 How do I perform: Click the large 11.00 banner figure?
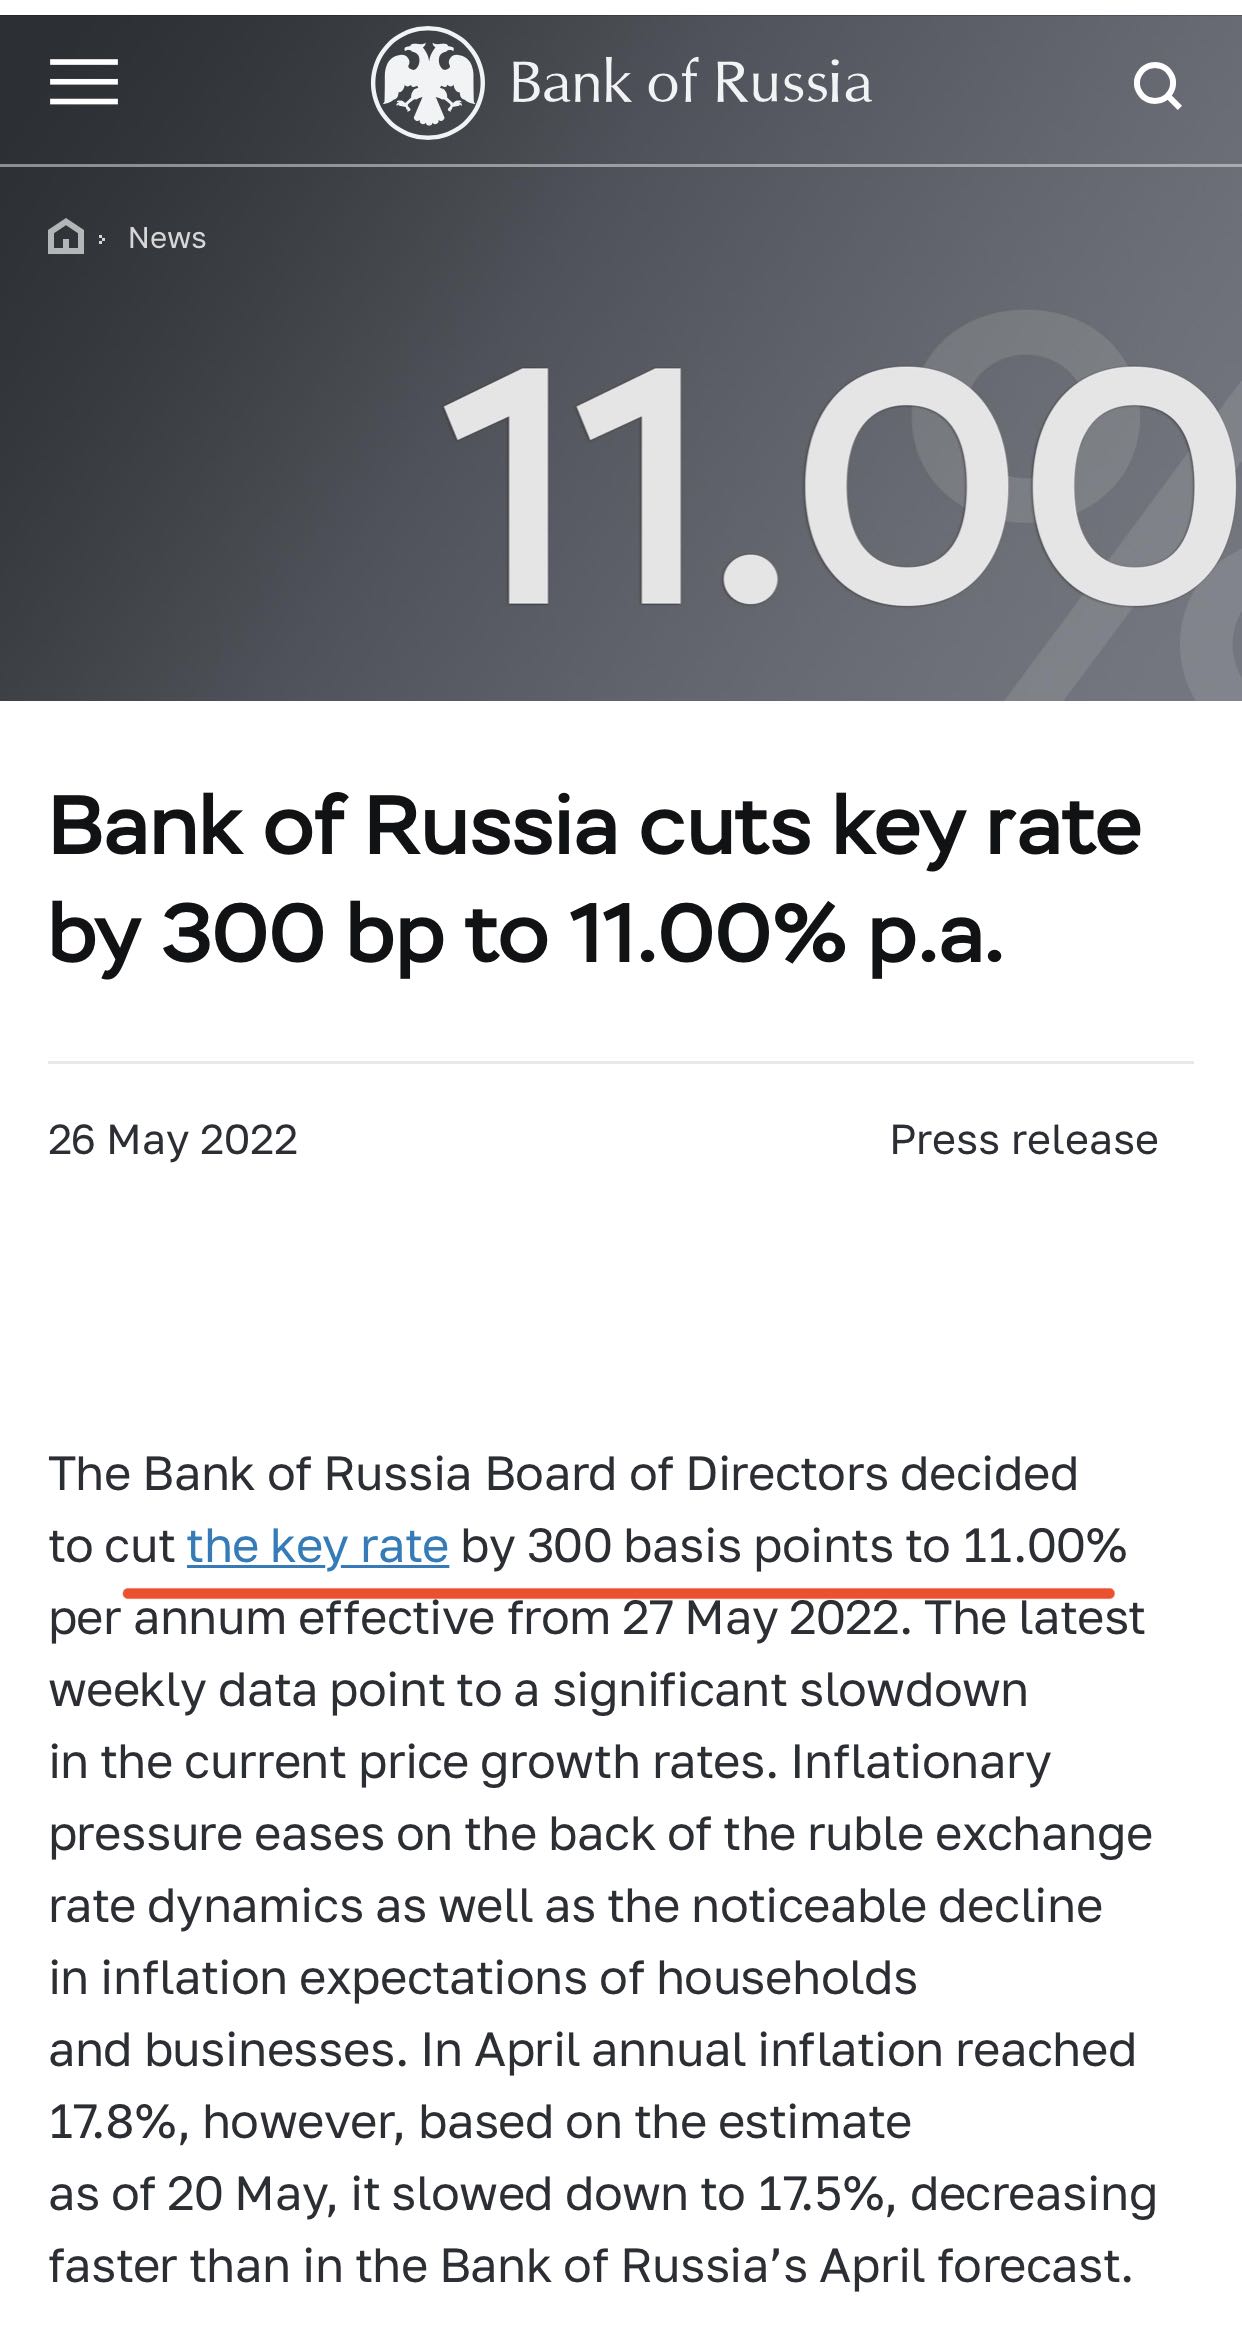point(830,485)
